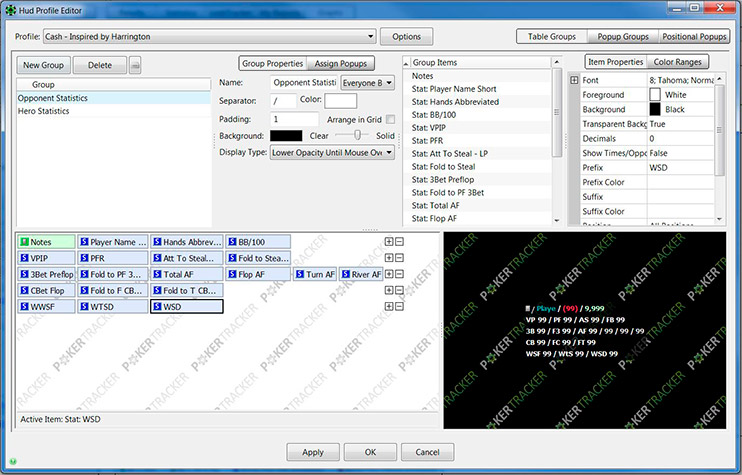Click the Hud Profile Editor title icon
The width and height of the screenshot is (742, 475).
coord(10,10)
